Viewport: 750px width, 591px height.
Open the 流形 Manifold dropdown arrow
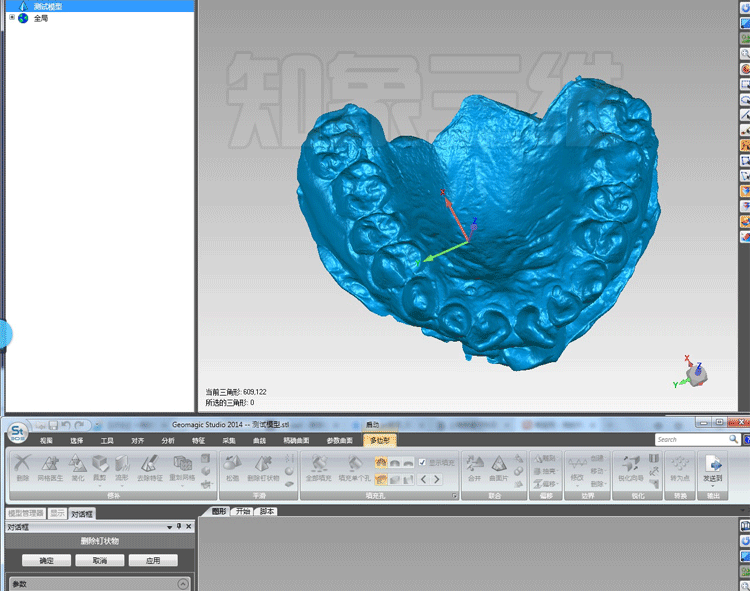121,486
